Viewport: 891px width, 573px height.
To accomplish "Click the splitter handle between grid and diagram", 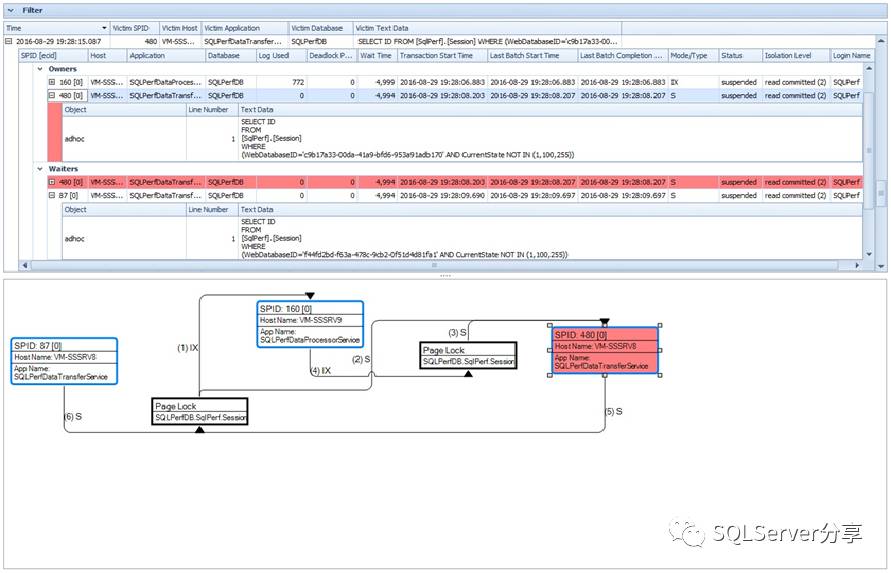I will tap(446, 276).
